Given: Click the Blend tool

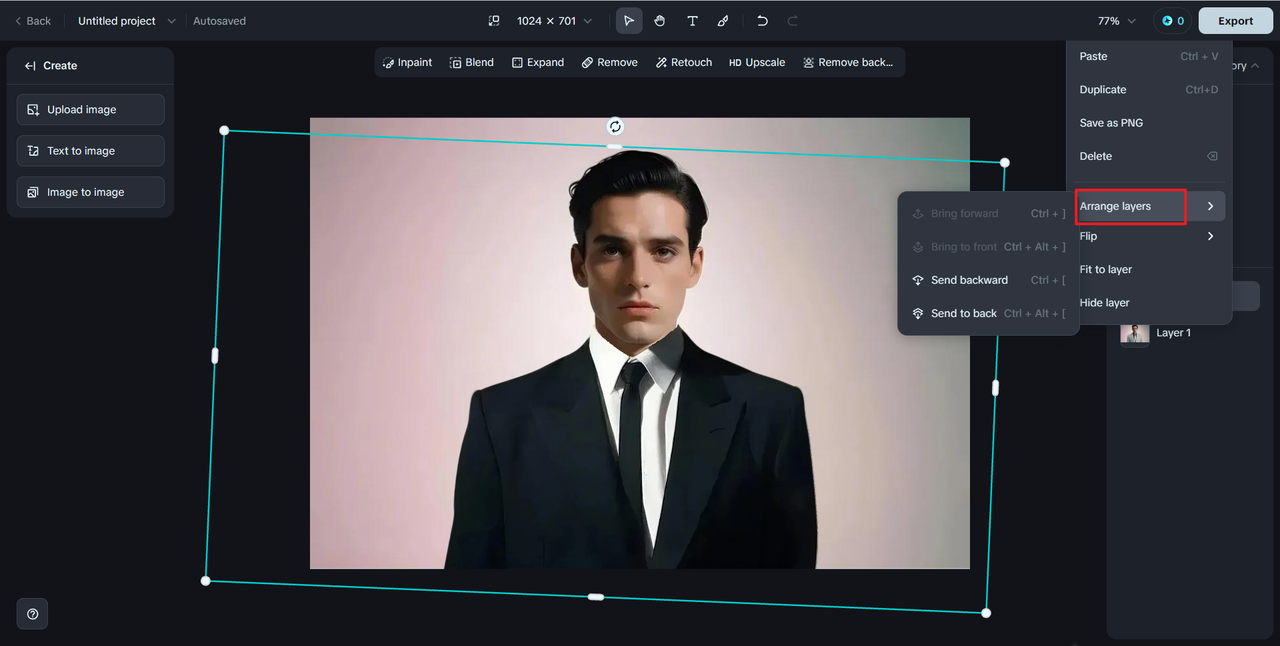Looking at the screenshot, I should click(471, 62).
